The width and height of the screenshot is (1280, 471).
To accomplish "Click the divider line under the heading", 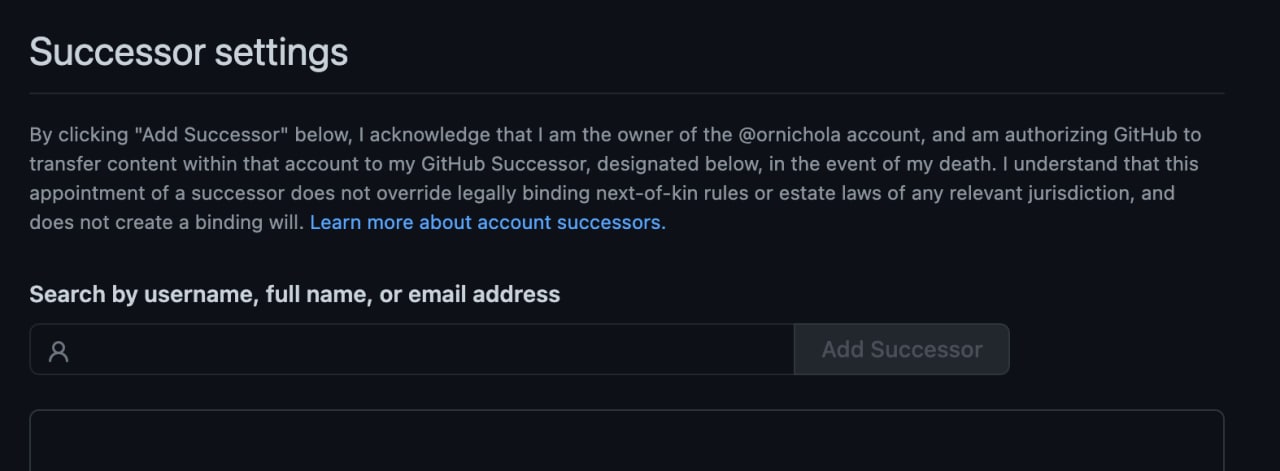I will click(x=627, y=93).
